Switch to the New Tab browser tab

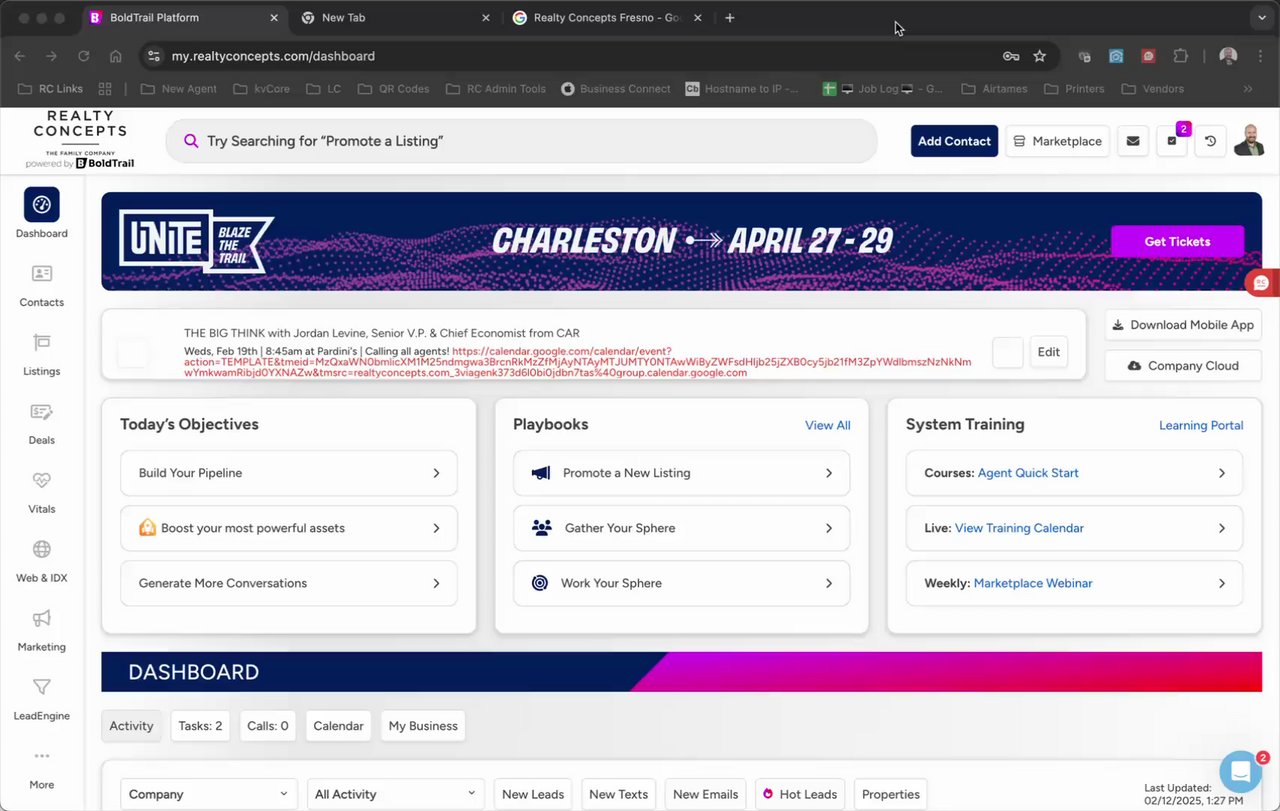395,18
